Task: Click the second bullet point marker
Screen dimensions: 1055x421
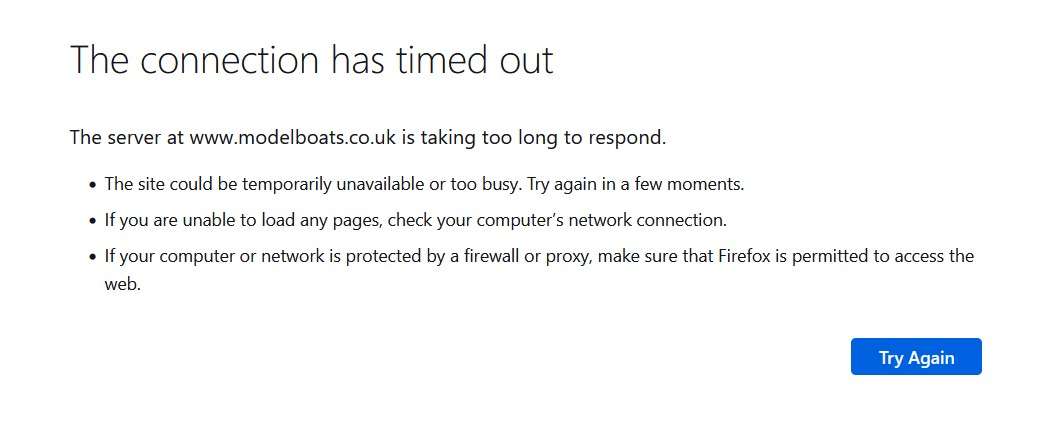Action: coord(93,221)
